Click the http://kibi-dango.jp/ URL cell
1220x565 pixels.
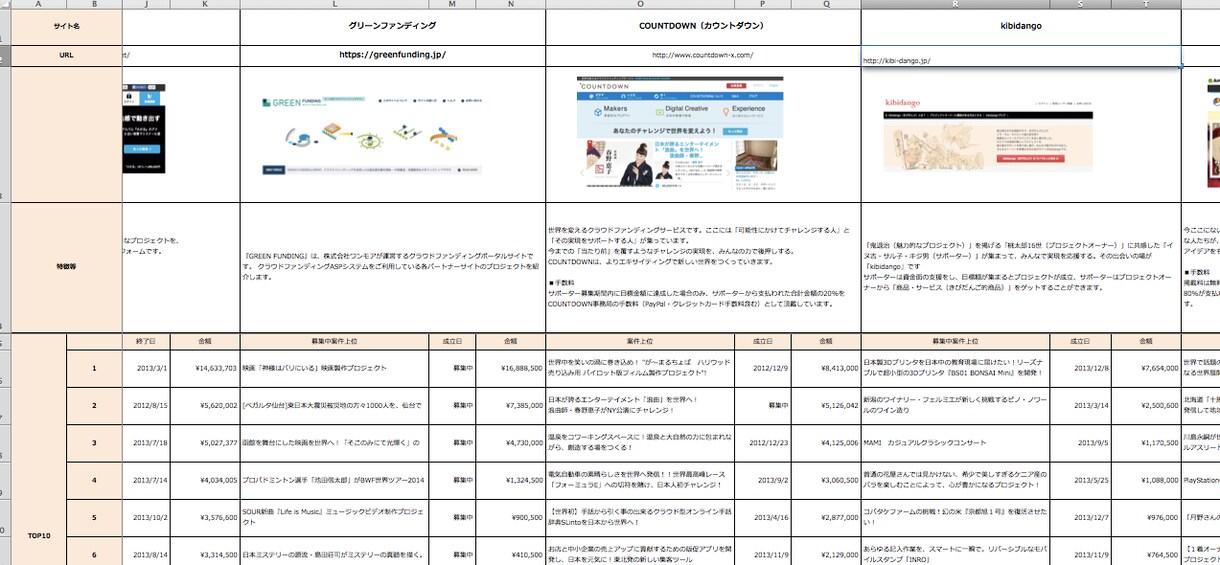1020,56
